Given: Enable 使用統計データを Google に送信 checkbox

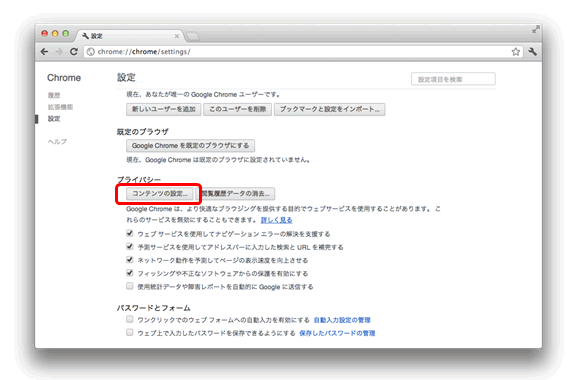Looking at the screenshot, I should click(130, 286).
